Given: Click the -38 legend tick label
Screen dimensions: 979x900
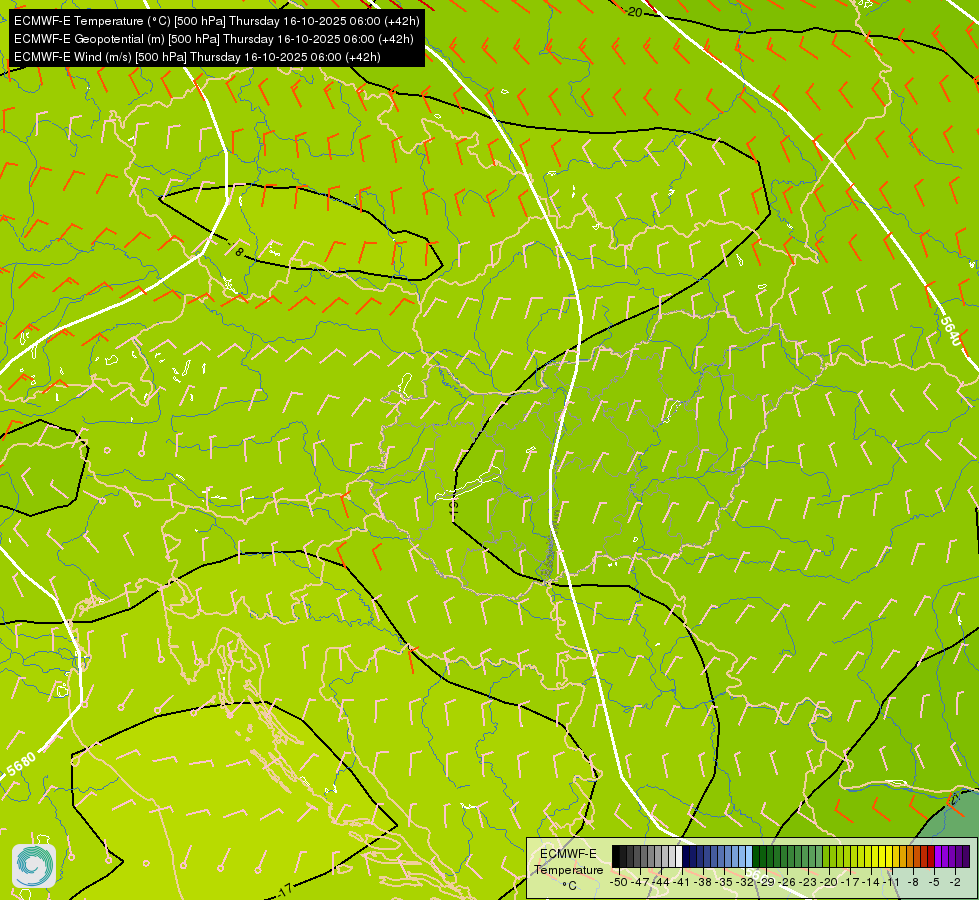Looking at the screenshot, I should (704, 882).
